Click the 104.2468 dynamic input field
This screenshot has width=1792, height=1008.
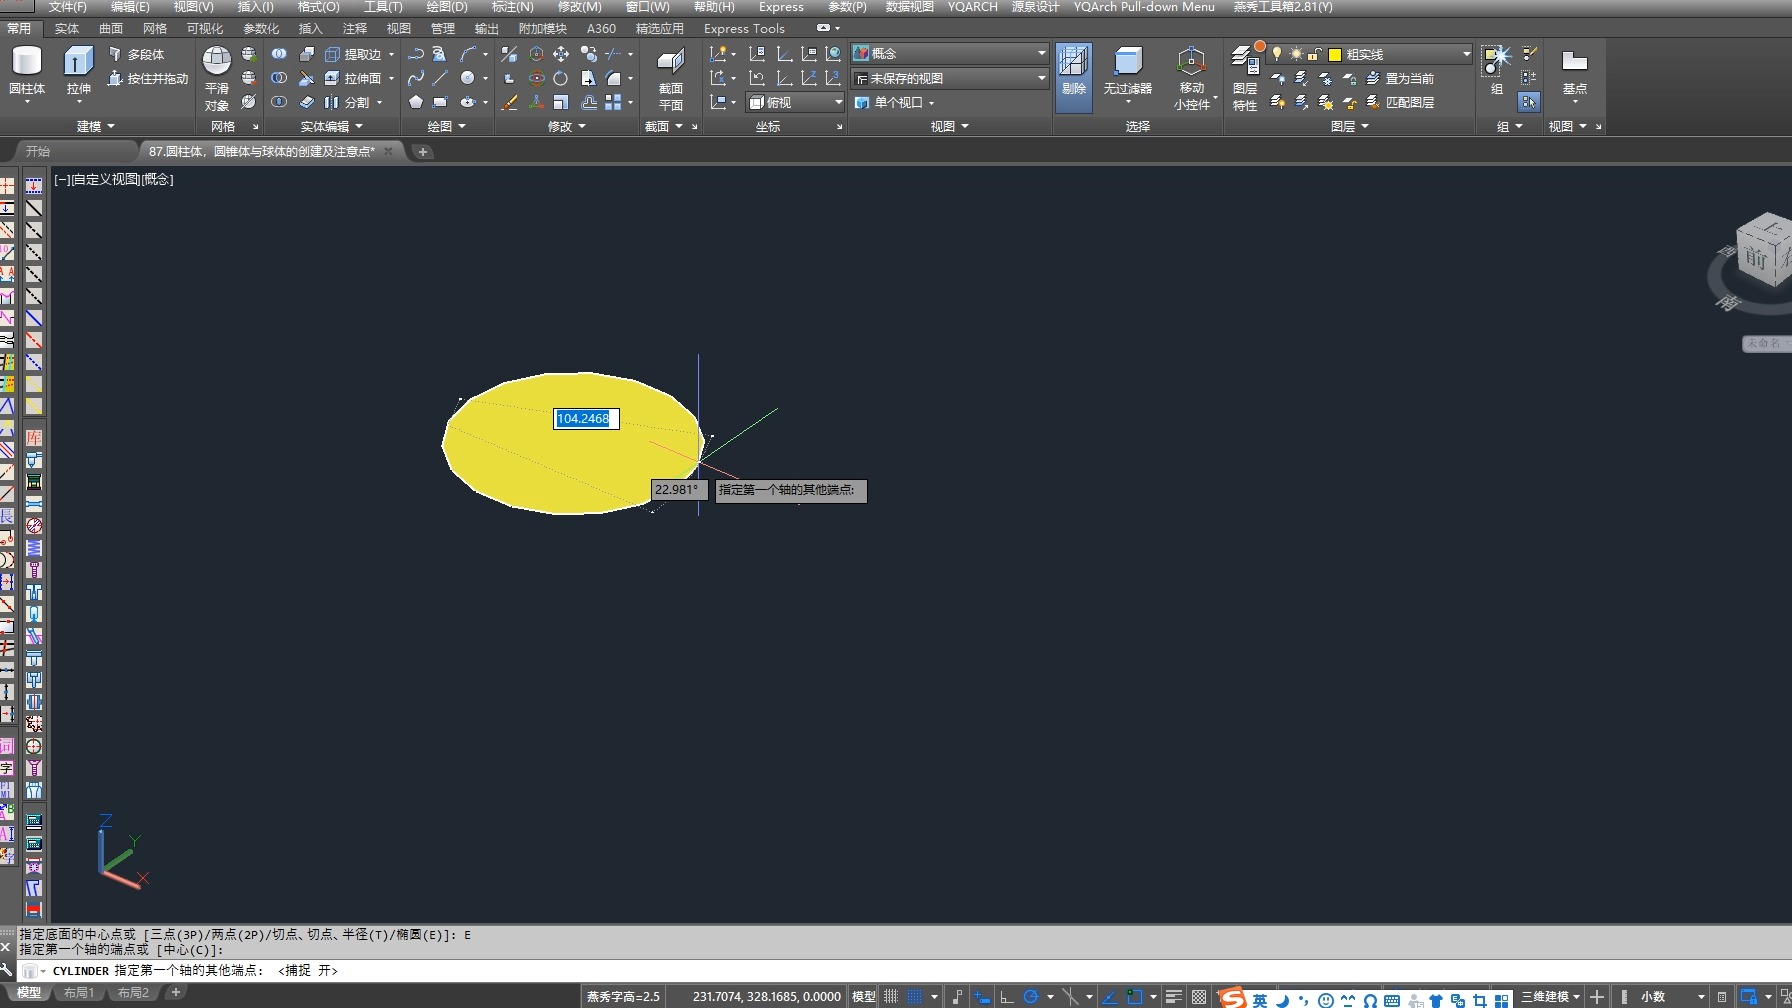click(586, 419)
